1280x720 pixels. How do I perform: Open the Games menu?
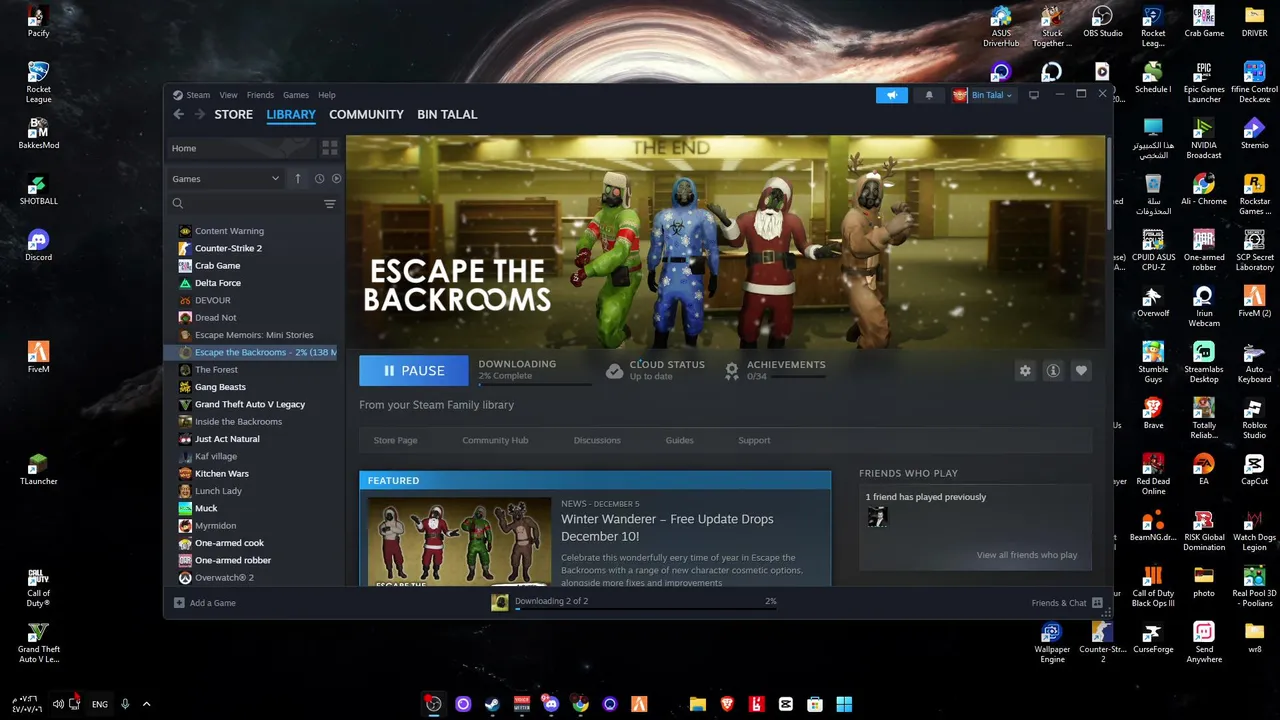click(295, 95)
